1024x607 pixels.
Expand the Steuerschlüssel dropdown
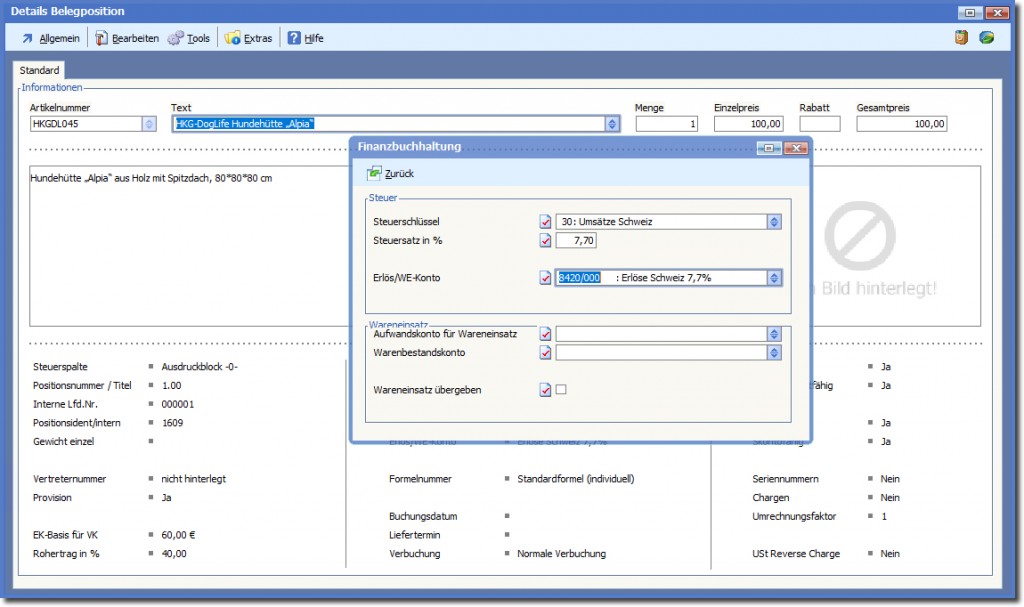click(x=774, y=222)
